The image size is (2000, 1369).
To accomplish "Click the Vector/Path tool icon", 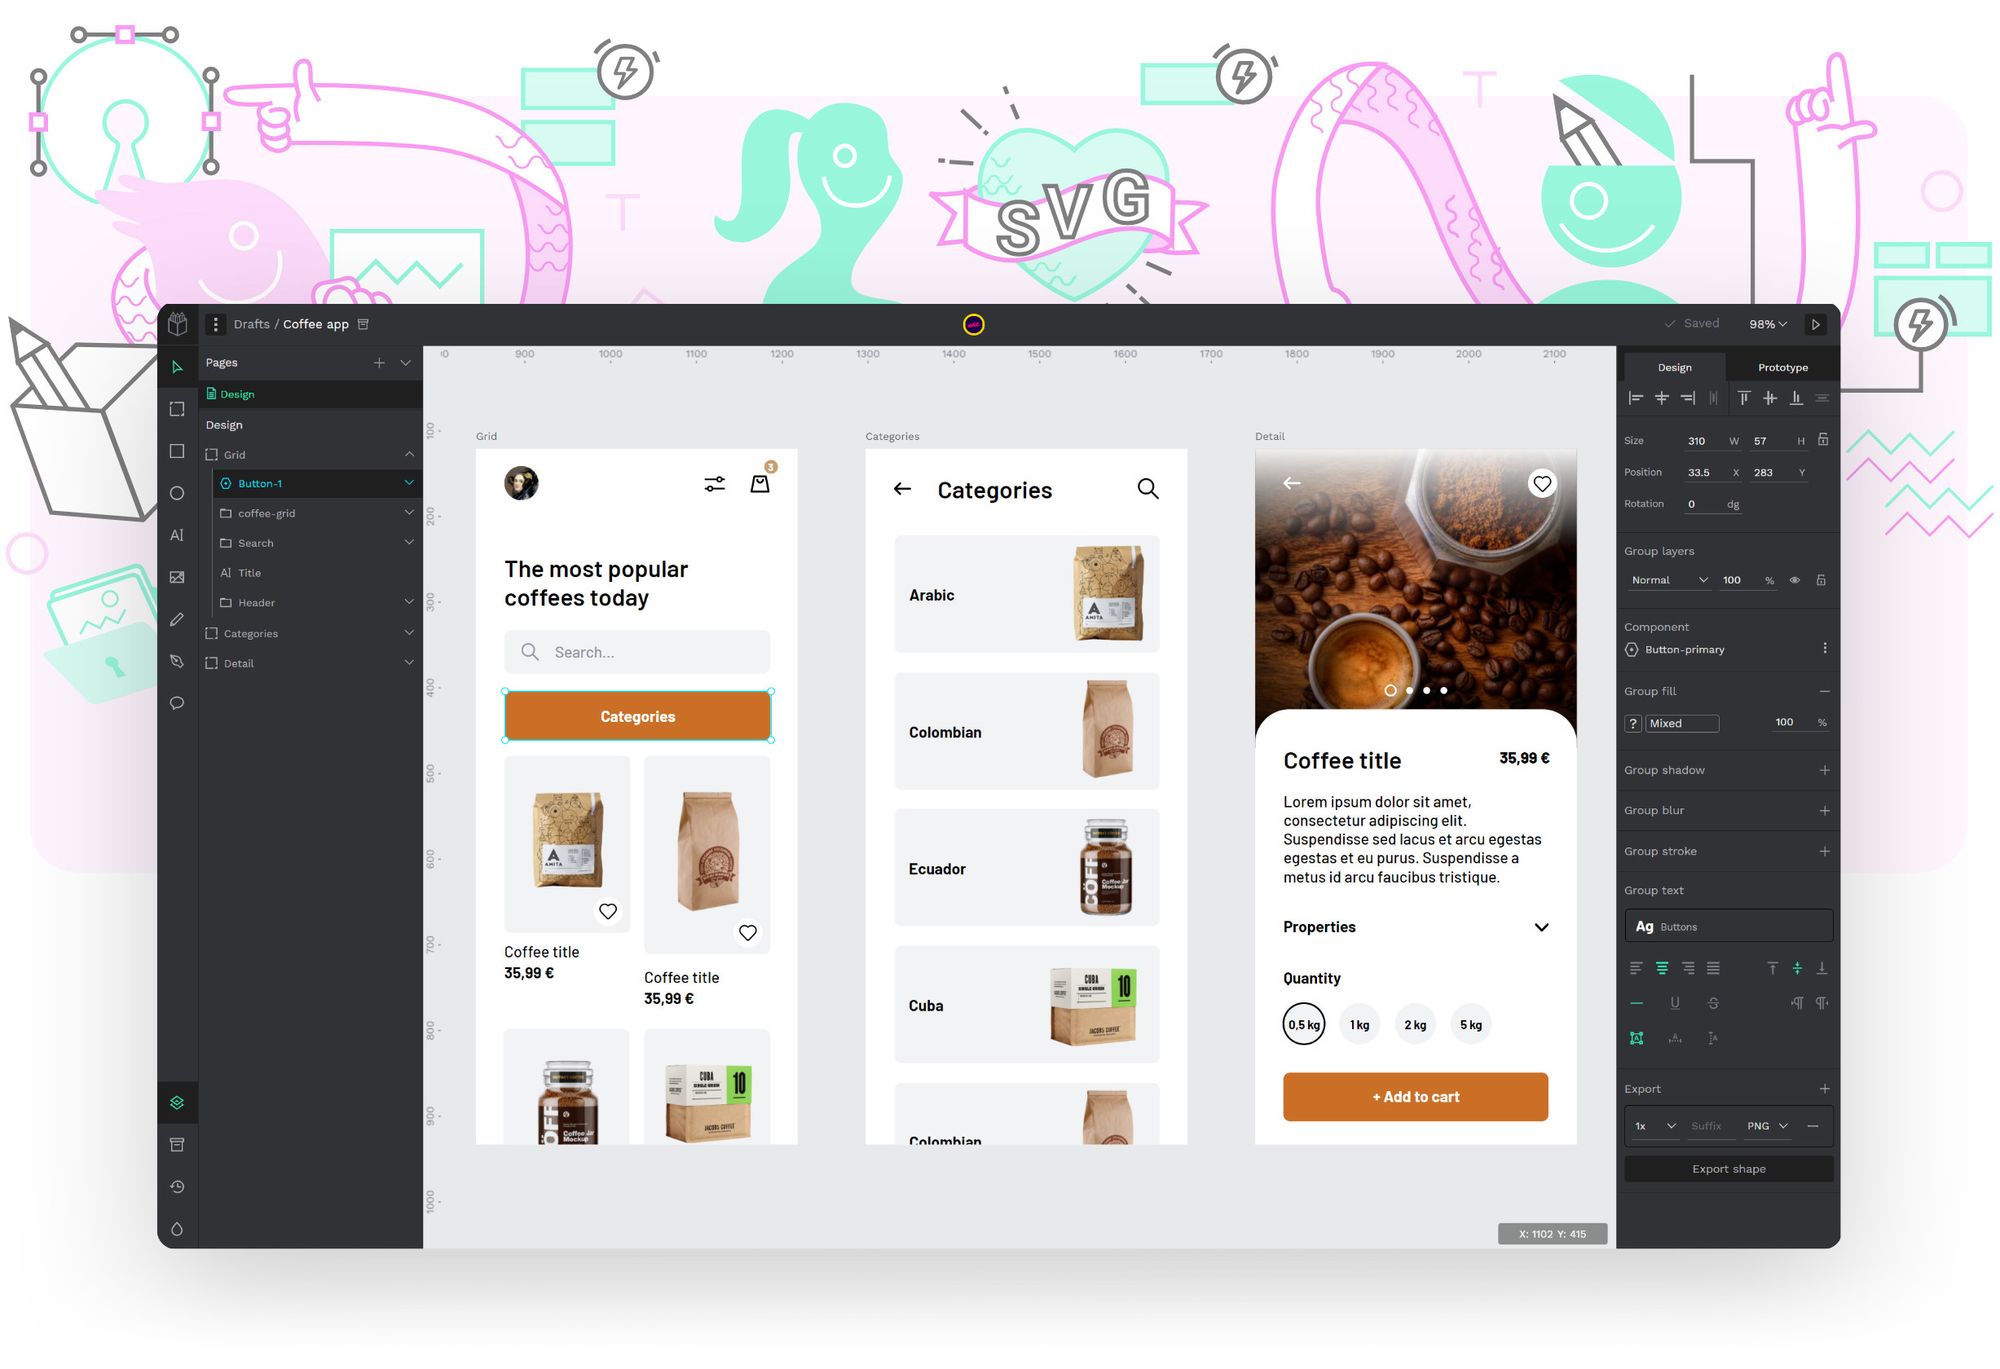I will 176,659.
